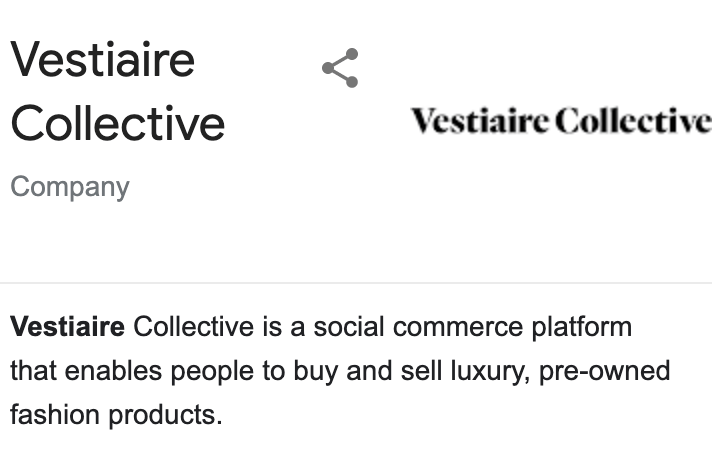The image size is (712, 450).
Task: Click the words "is a" in the description
Action: click(x=283, y=326)
